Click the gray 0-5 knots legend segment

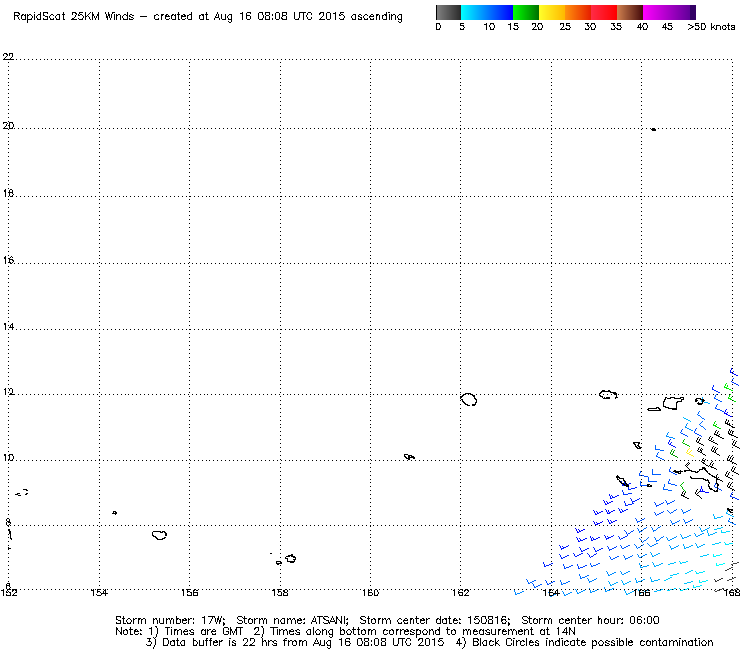(448, 12)
